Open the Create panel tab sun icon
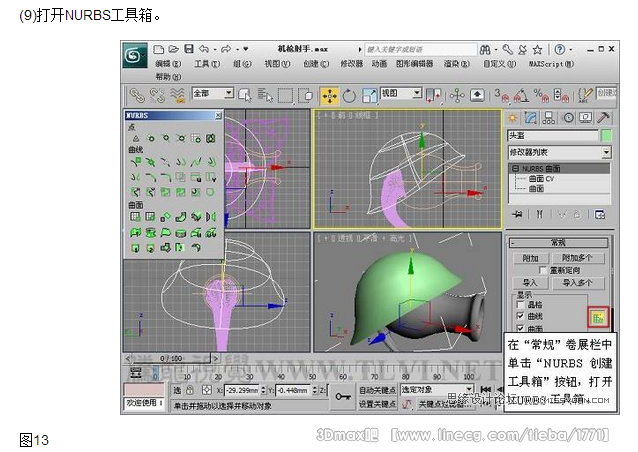 [x=512, y=118]
